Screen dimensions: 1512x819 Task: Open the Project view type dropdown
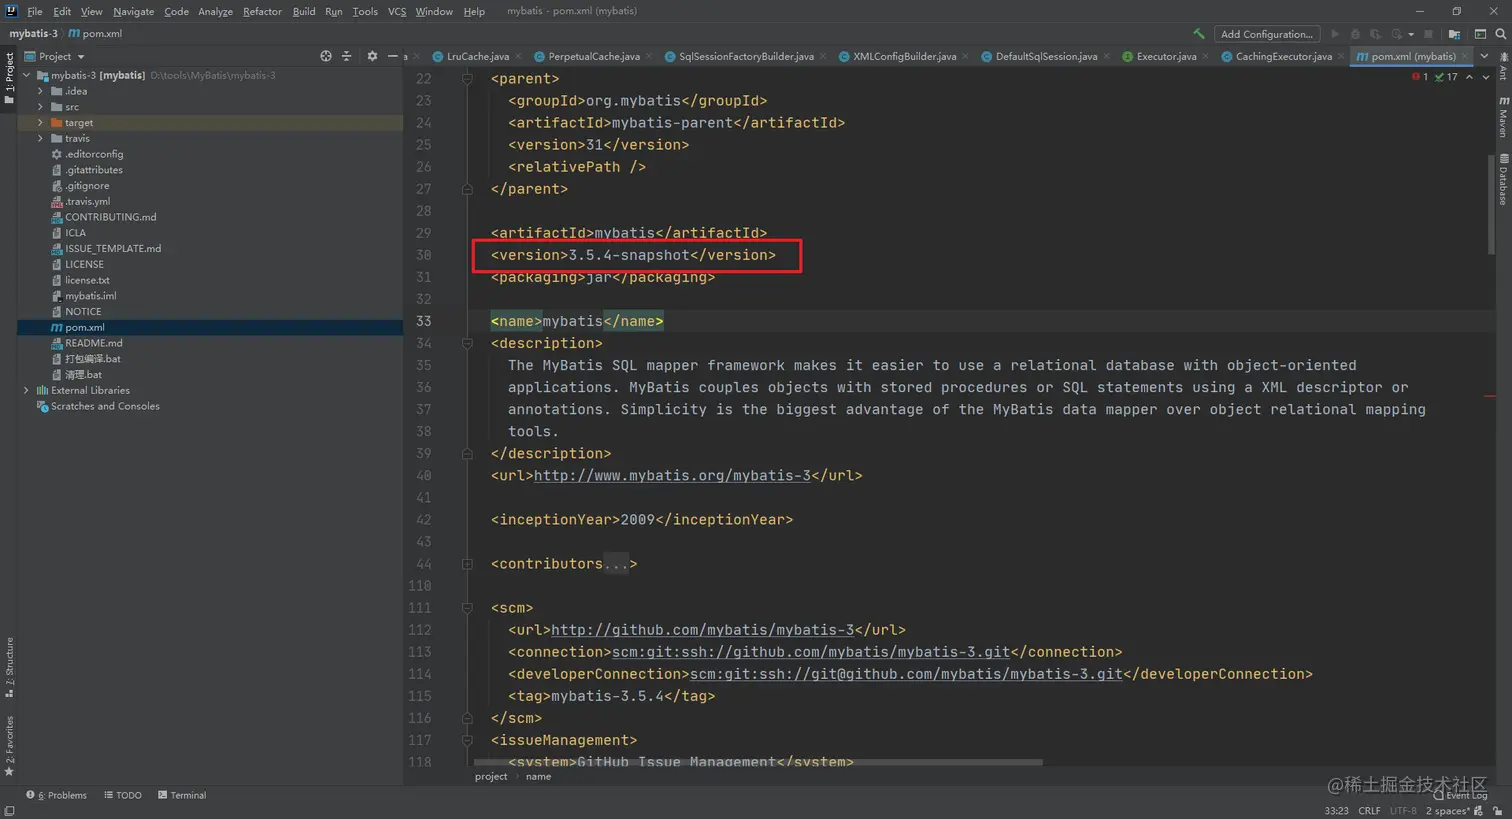point(55,56)
